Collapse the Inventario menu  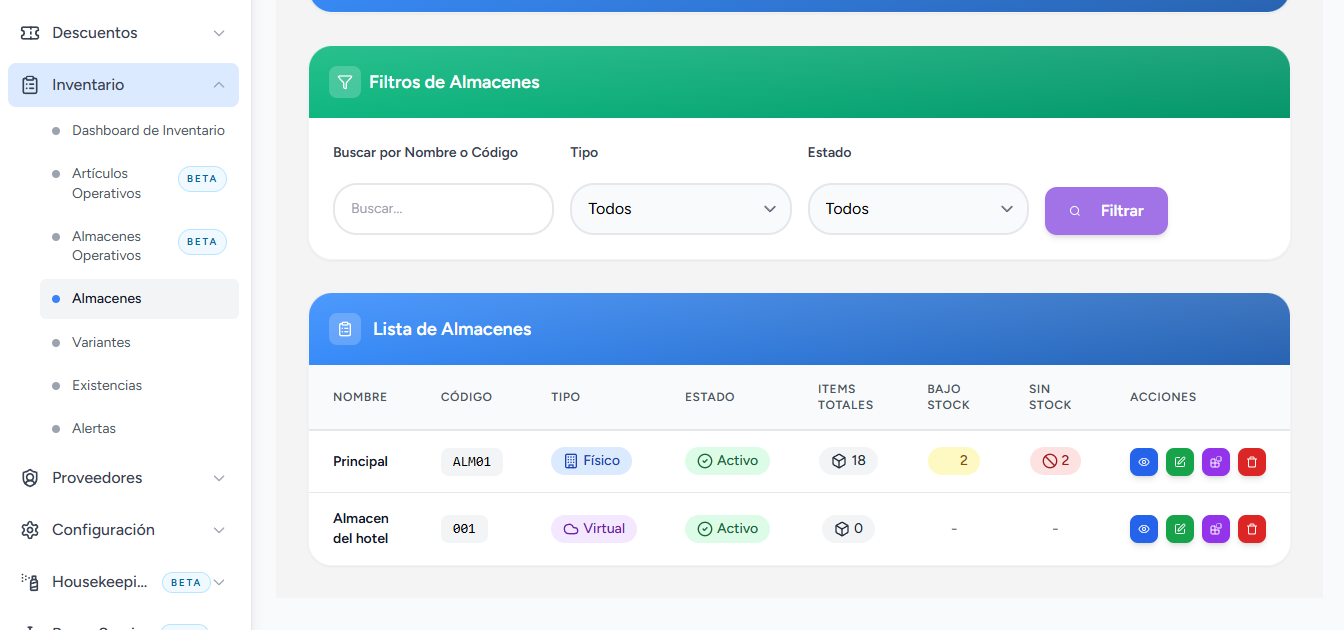(x=123, y=85)
